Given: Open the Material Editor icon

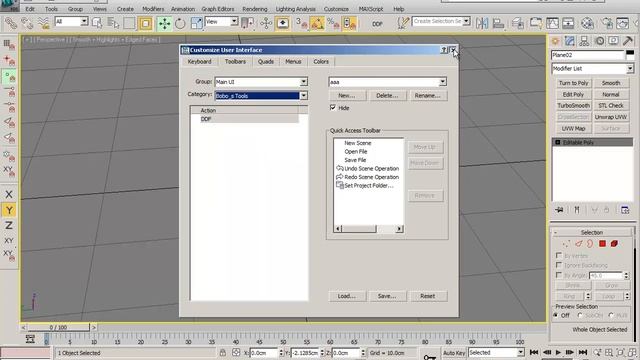Looking at the screenshot, I should [x=587, y=23].
